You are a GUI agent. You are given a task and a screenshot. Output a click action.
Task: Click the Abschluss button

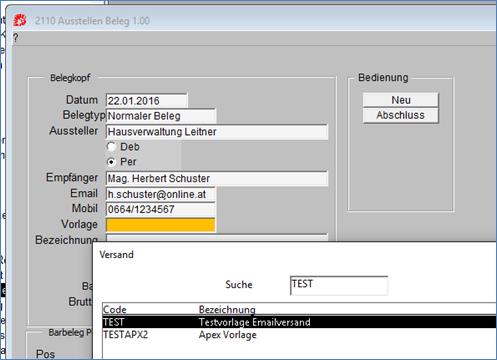point(401,115)
